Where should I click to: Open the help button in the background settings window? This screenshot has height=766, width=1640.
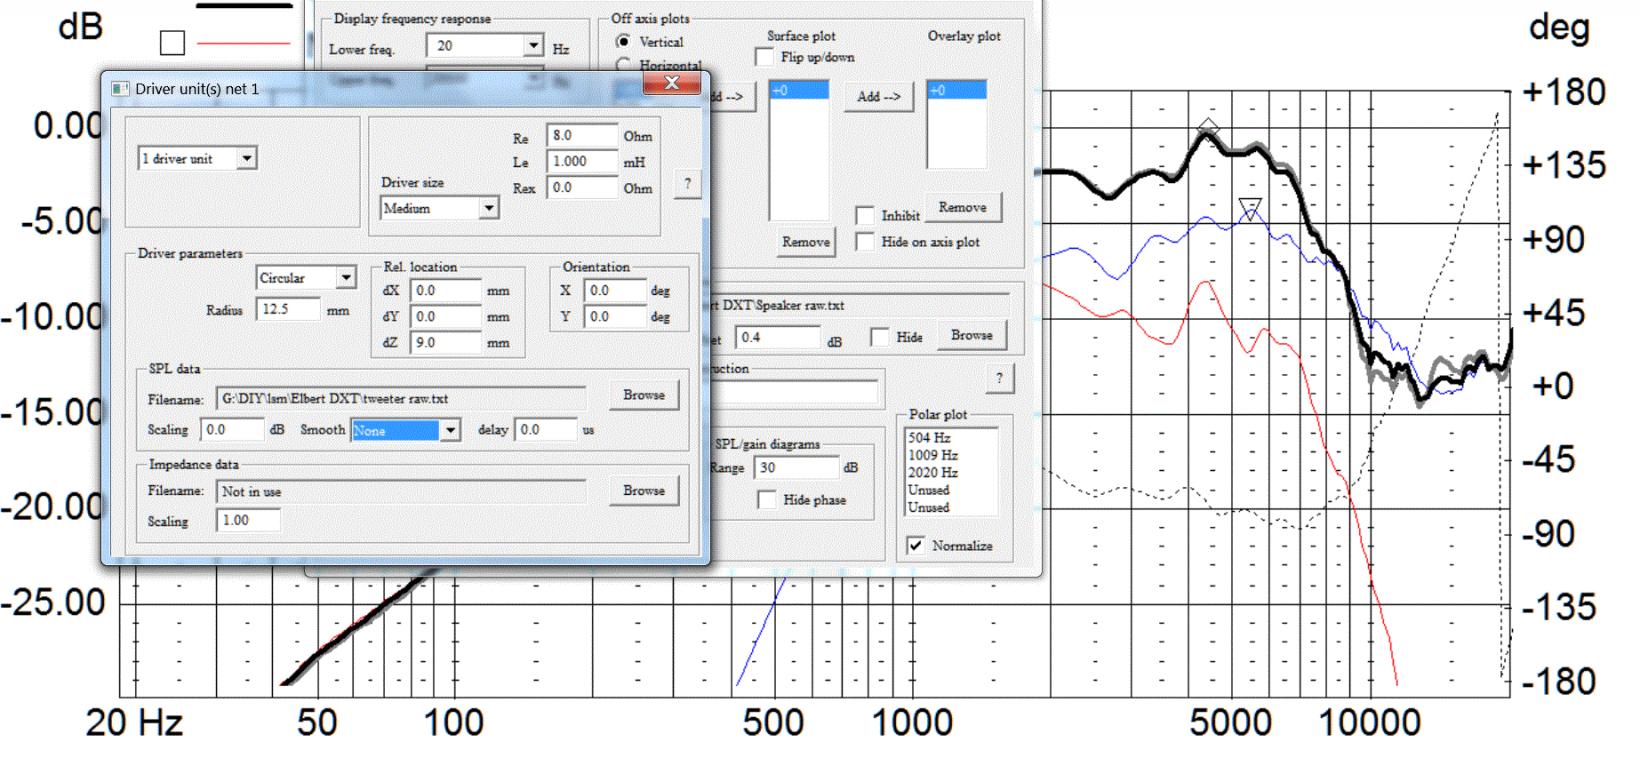[x=999, y=378]
